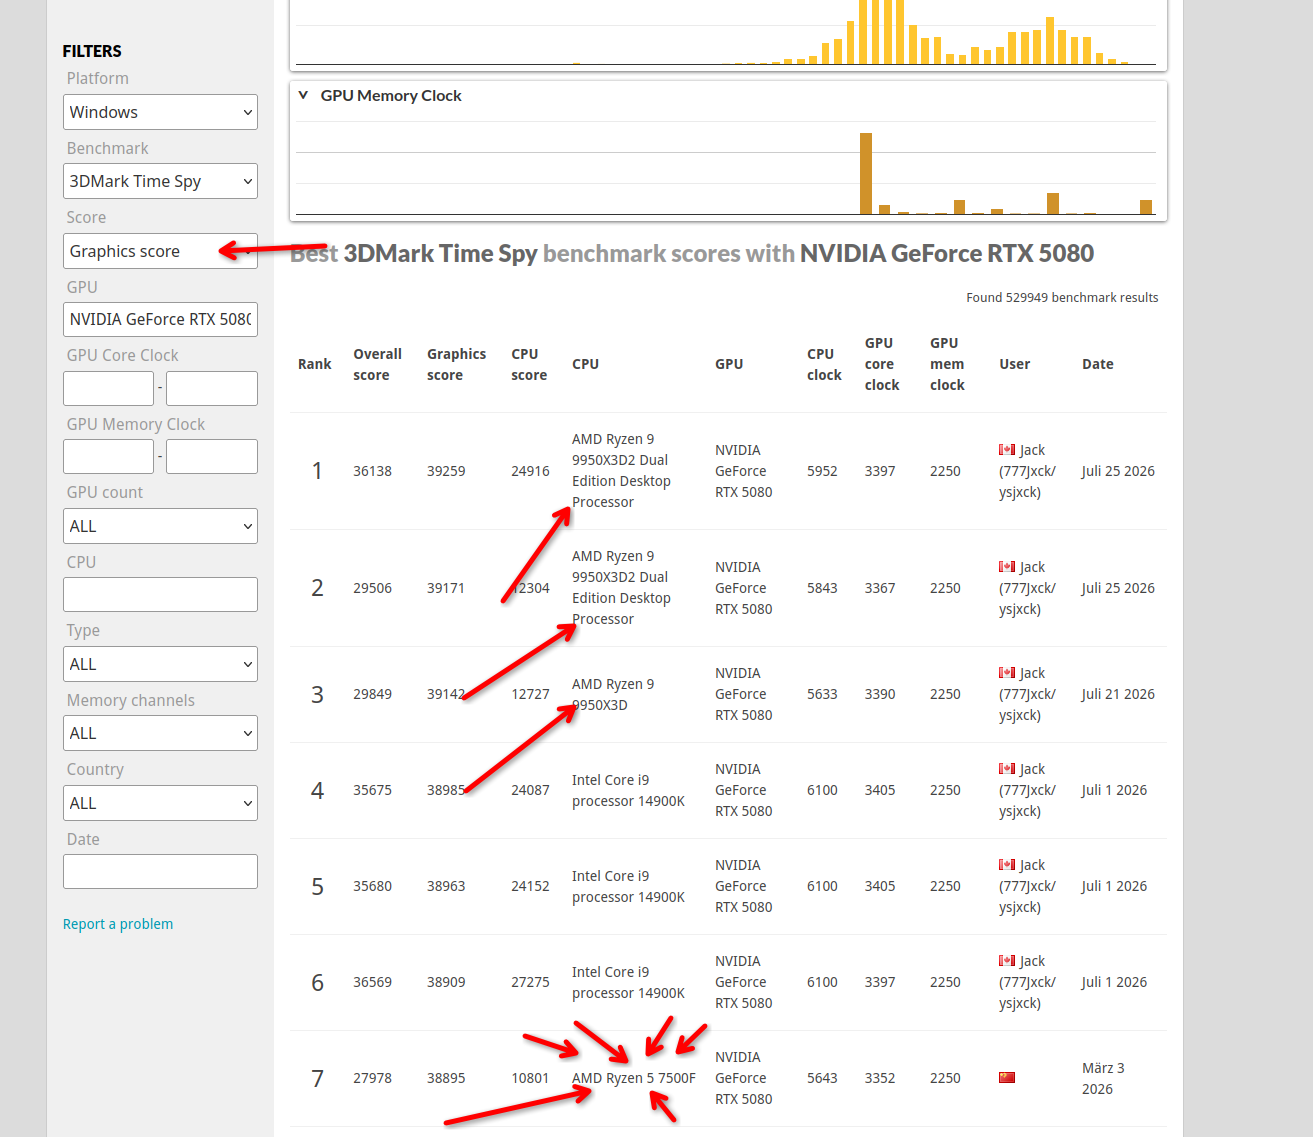The width and height of the screenshot is (1313, 1137).
Task: Open the Country filter dropdown
Action: coord(160,803)
